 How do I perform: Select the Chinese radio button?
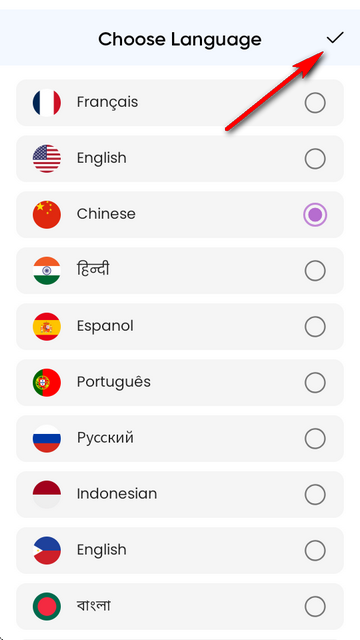click(315, 214)
